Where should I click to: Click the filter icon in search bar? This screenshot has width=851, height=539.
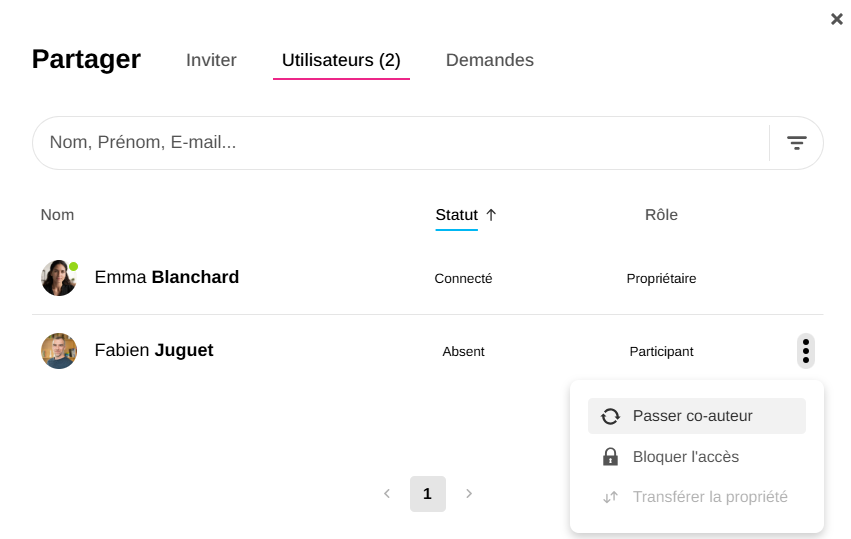(x=796, y=143)
